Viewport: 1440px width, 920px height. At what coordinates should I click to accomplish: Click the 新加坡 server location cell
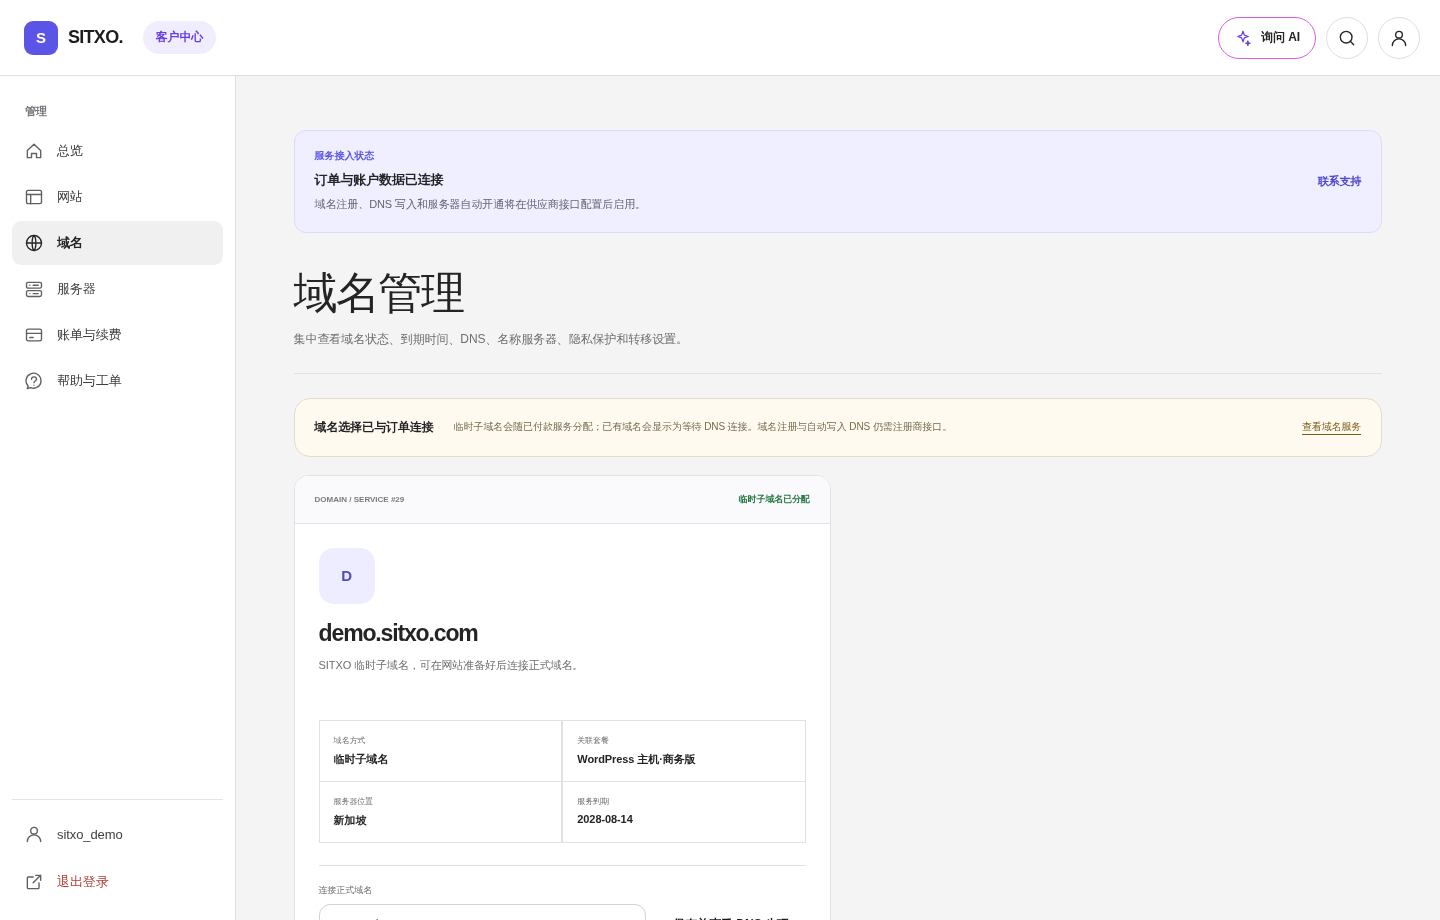(440, 812)
